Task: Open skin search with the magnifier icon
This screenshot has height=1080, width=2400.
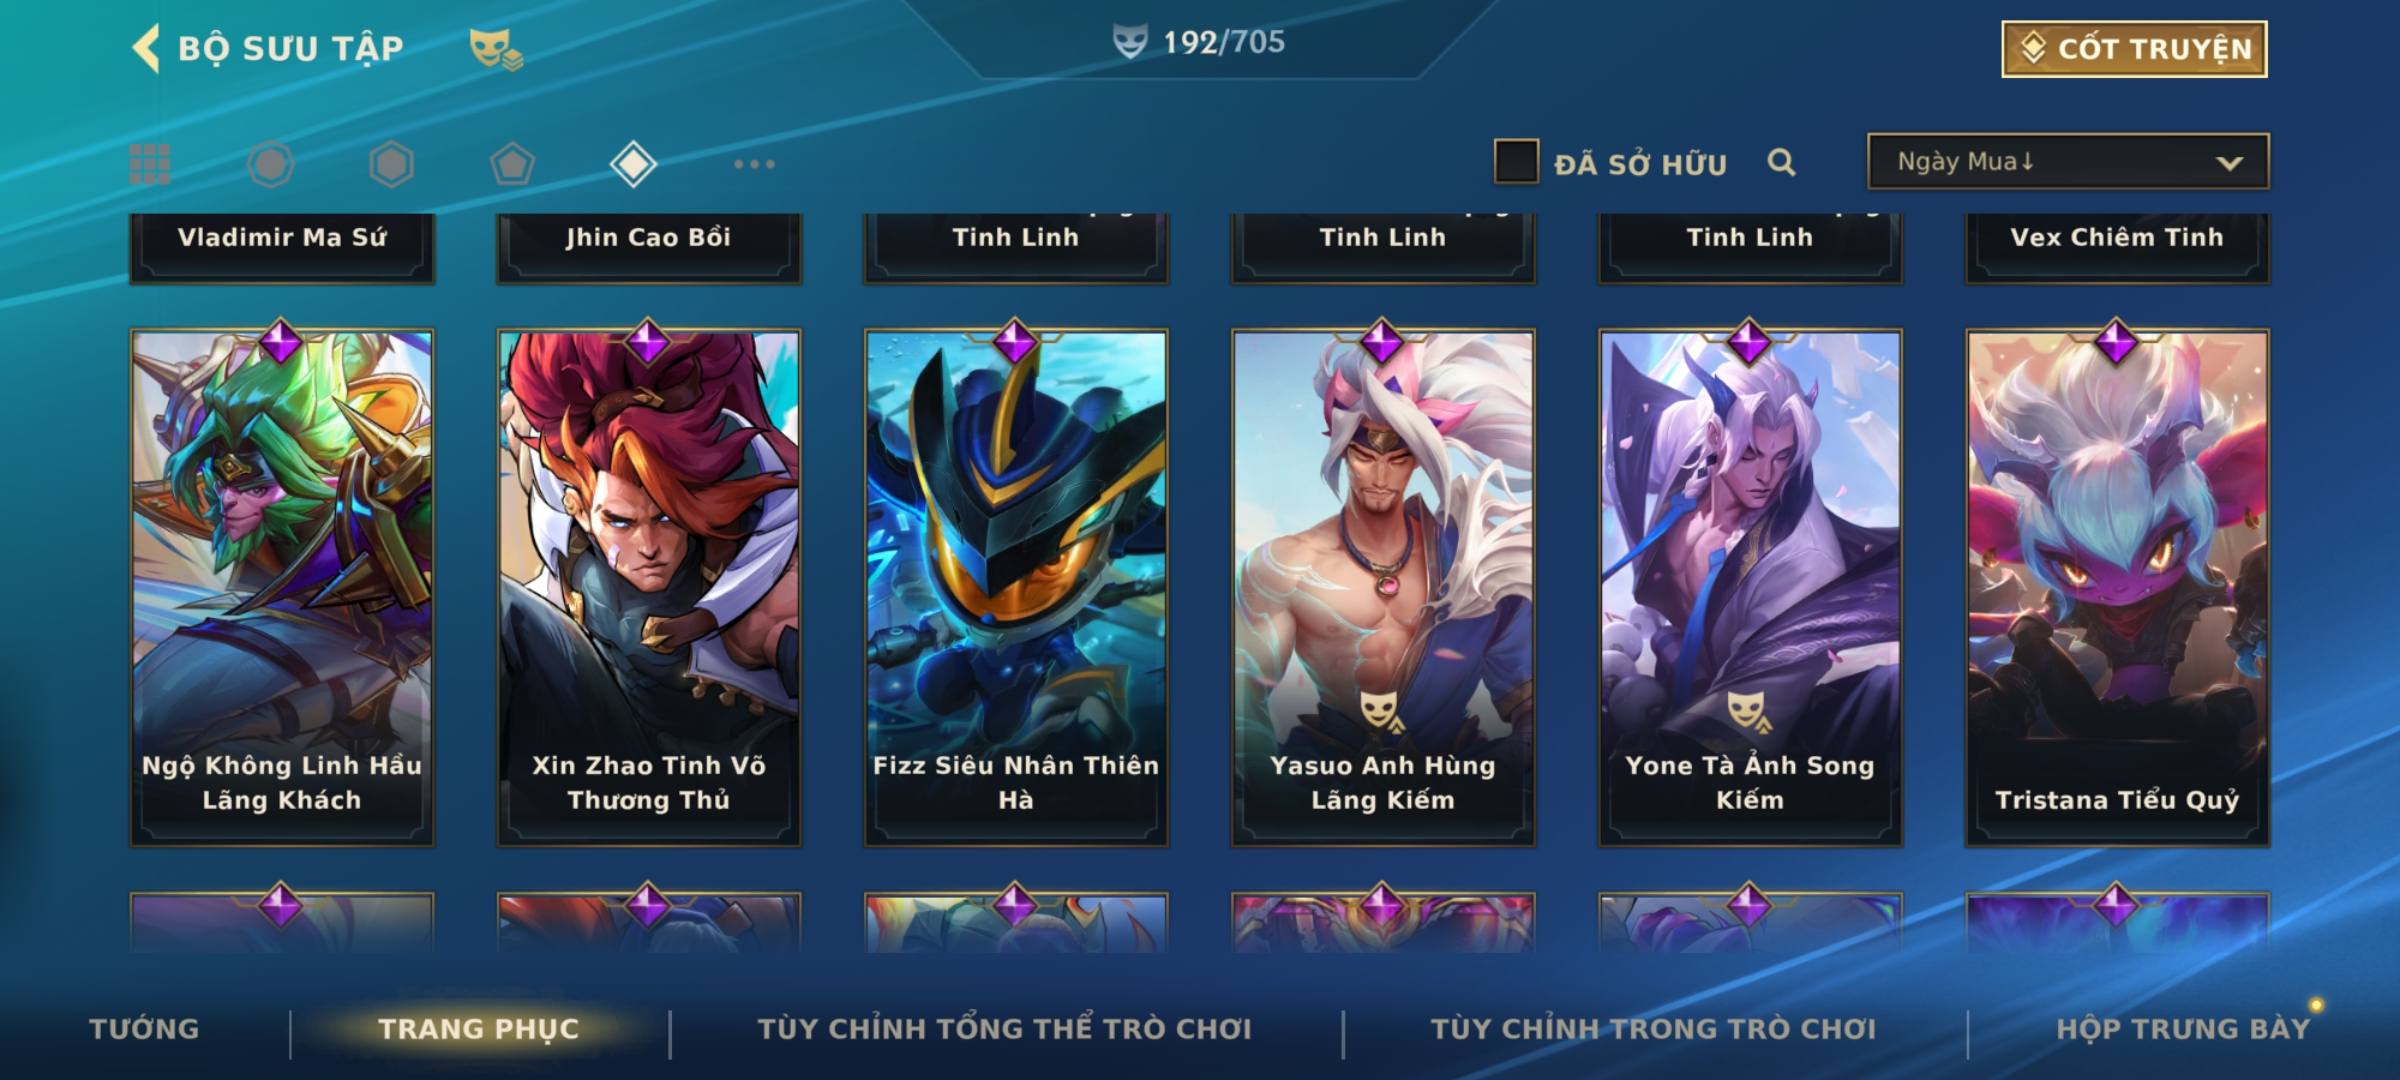Action: 1781,162
